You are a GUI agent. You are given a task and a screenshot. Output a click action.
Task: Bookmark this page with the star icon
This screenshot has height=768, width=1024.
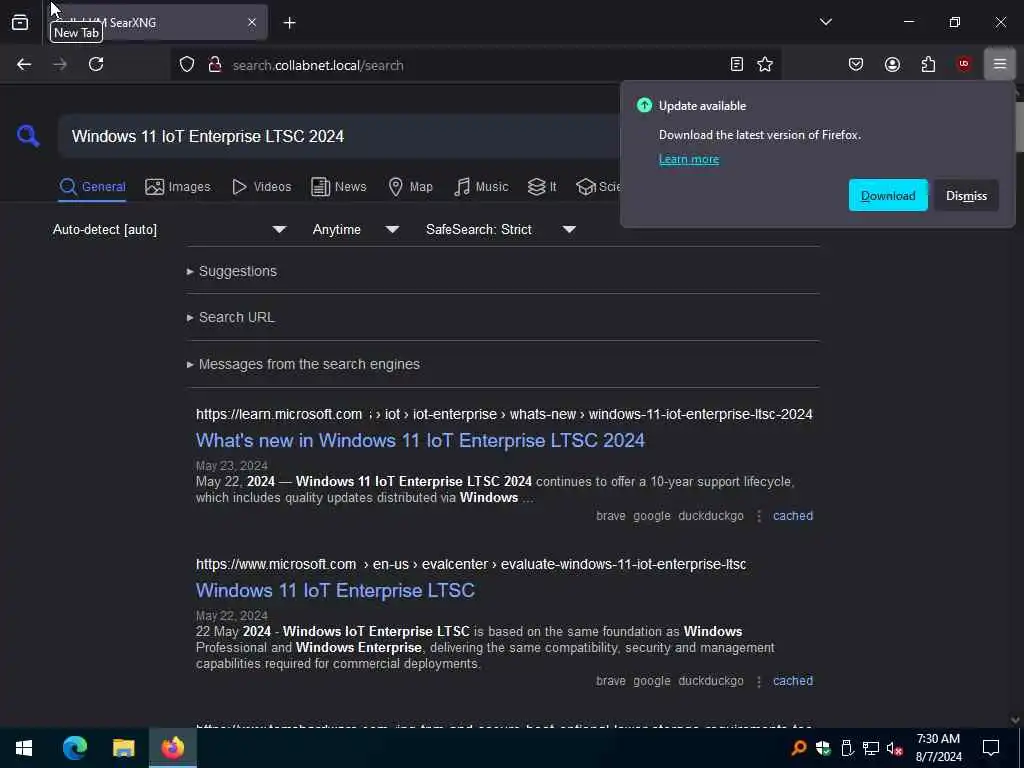coord(765,64)
